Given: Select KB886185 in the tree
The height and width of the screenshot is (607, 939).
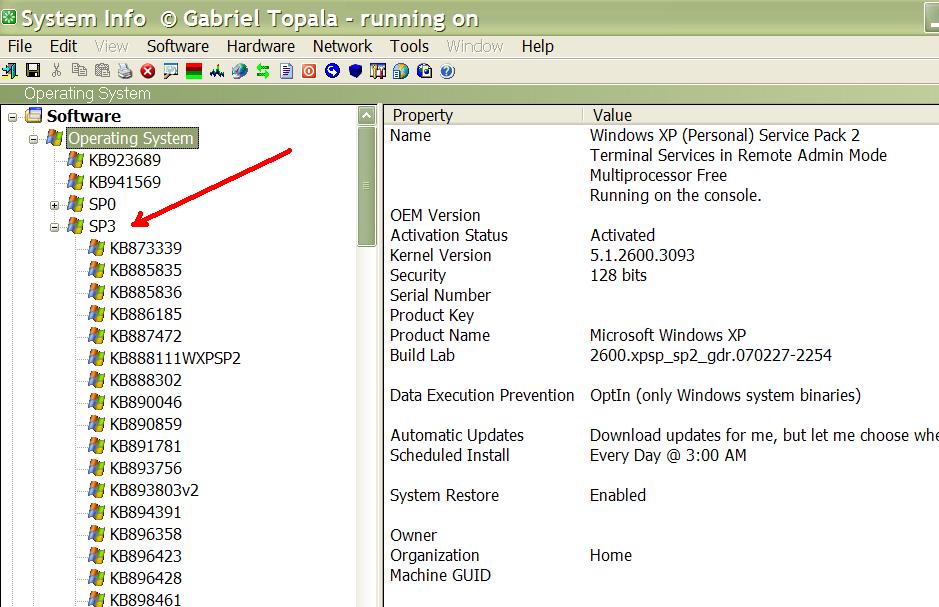Looking at the screenshot, I should [146, 314].
